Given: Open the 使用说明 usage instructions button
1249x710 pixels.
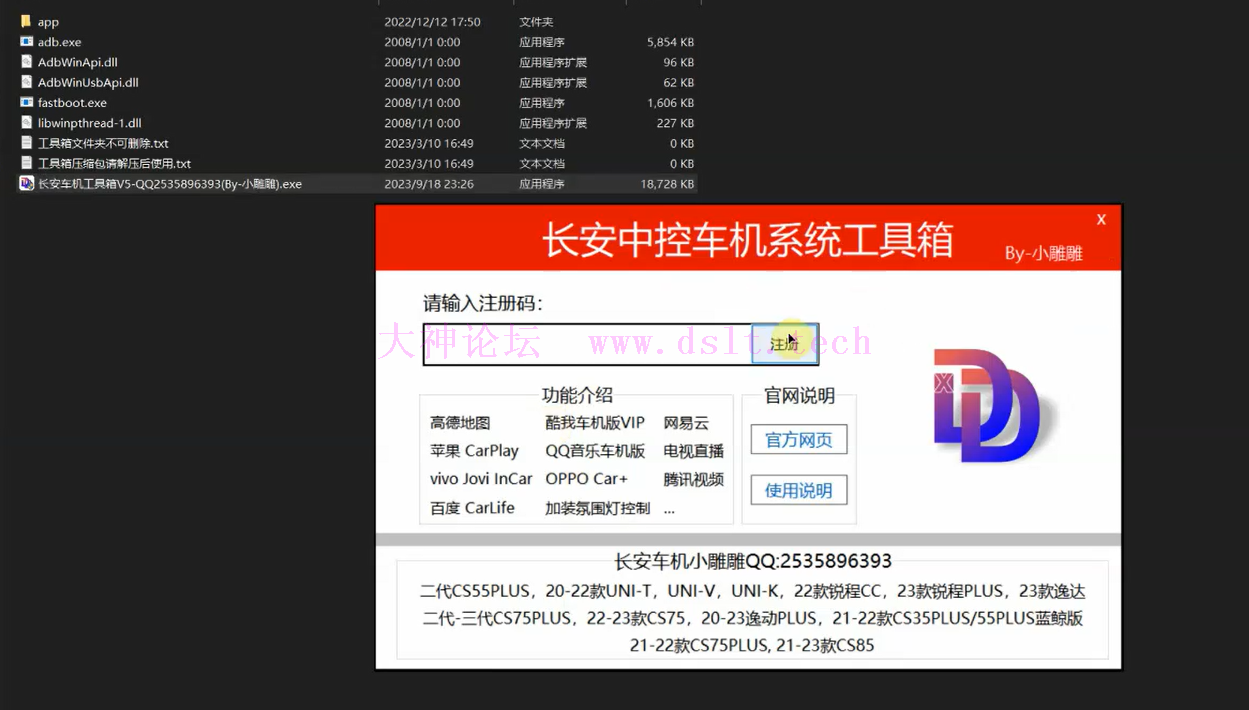Looking at the screenshot, I should coord(798,490).
